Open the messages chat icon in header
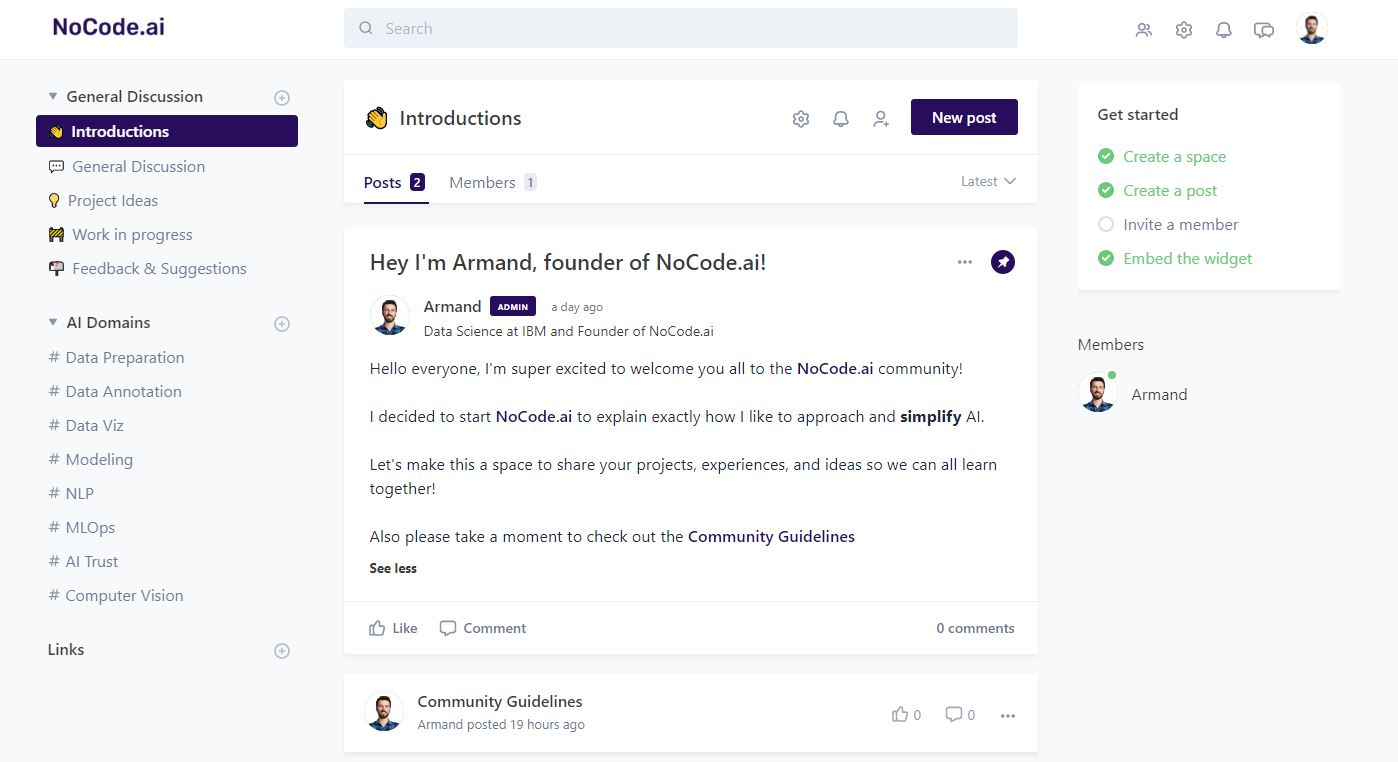The image size is (1398, 762). (x=1264, y=30)
